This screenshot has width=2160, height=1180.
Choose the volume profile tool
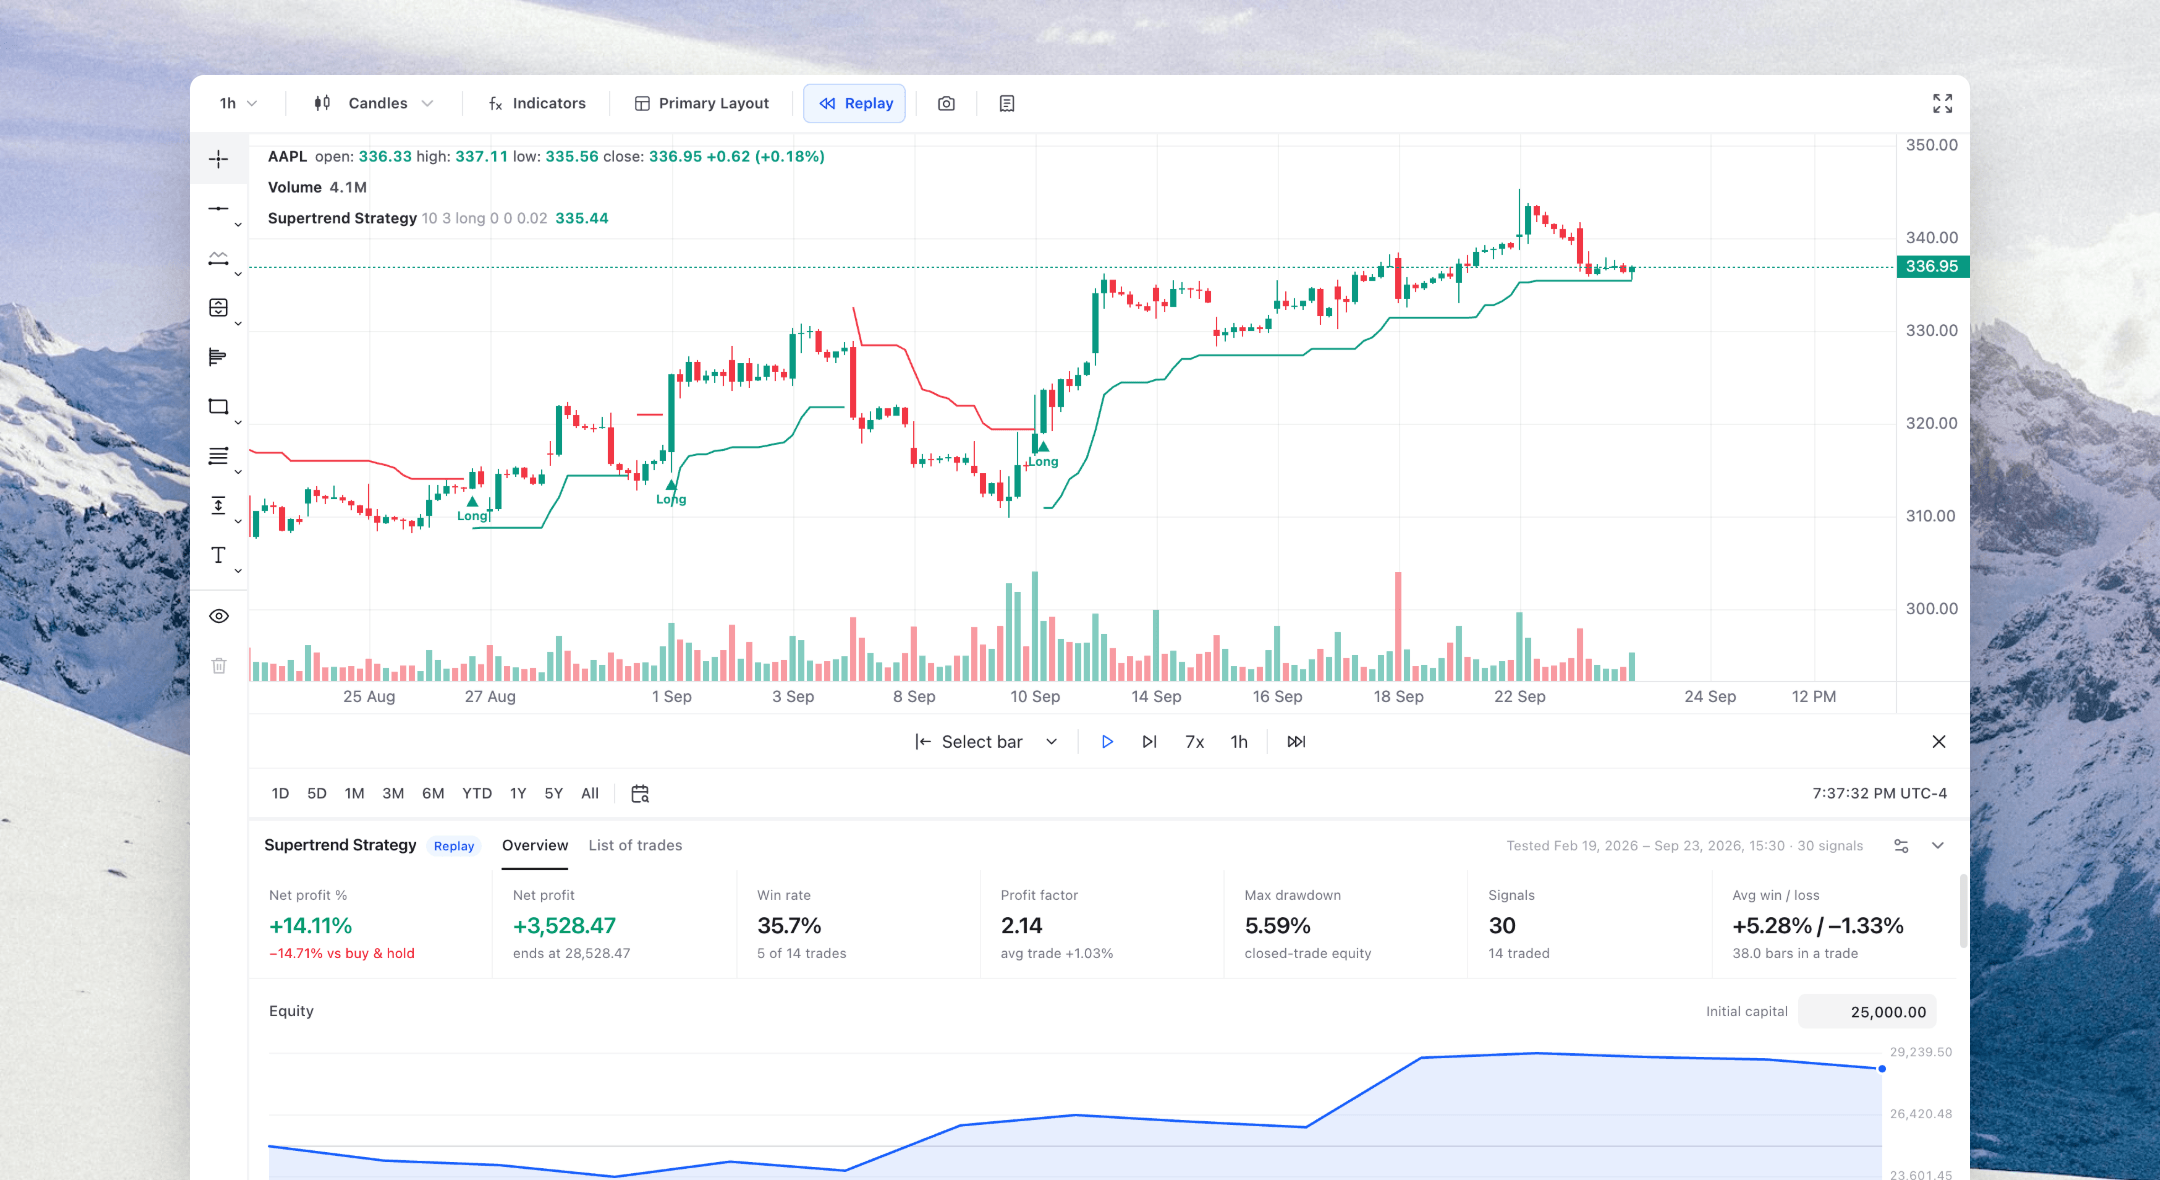(218, 357)
